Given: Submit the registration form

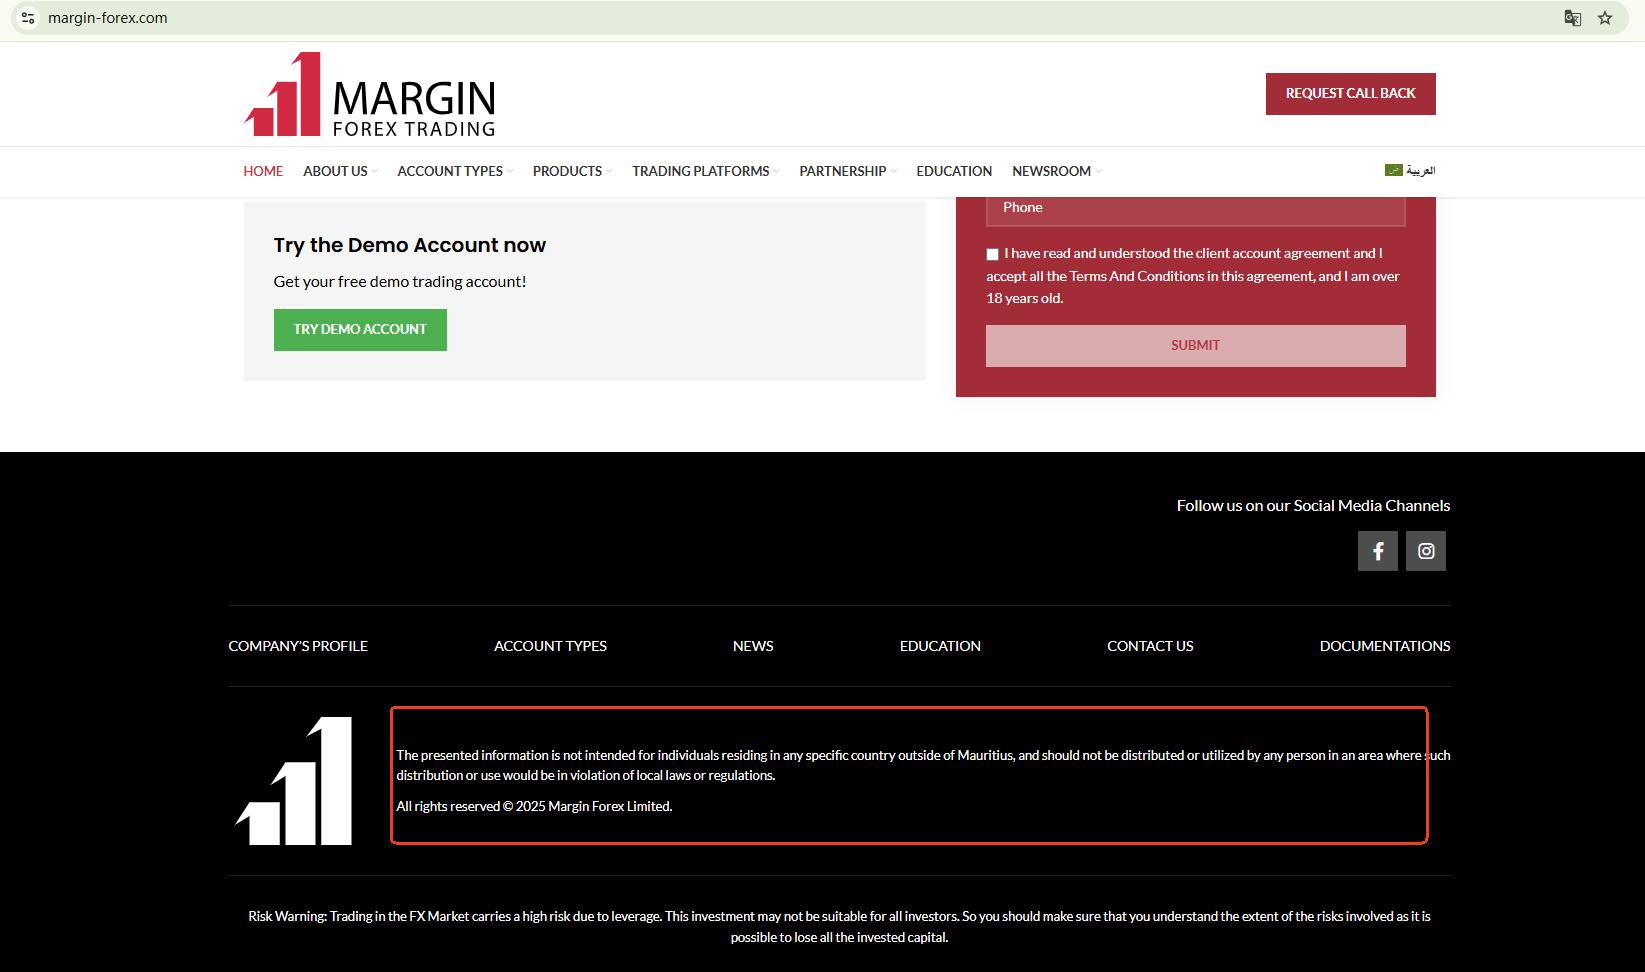Looking at the screenshot, I should click(1195, 345).
